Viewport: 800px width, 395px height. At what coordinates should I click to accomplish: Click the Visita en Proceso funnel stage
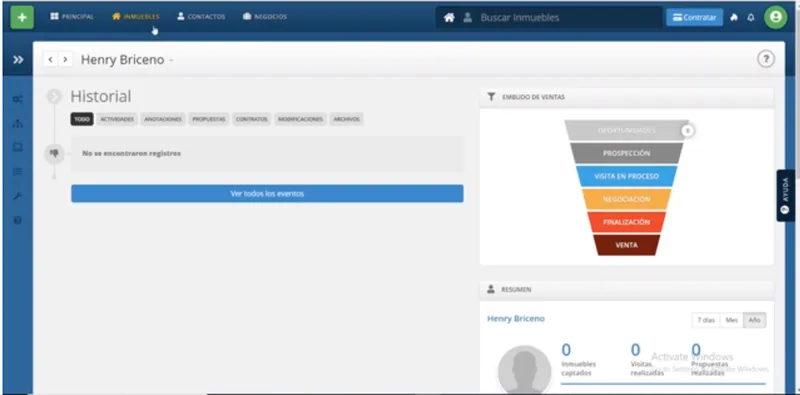click(x=627, y=176)
